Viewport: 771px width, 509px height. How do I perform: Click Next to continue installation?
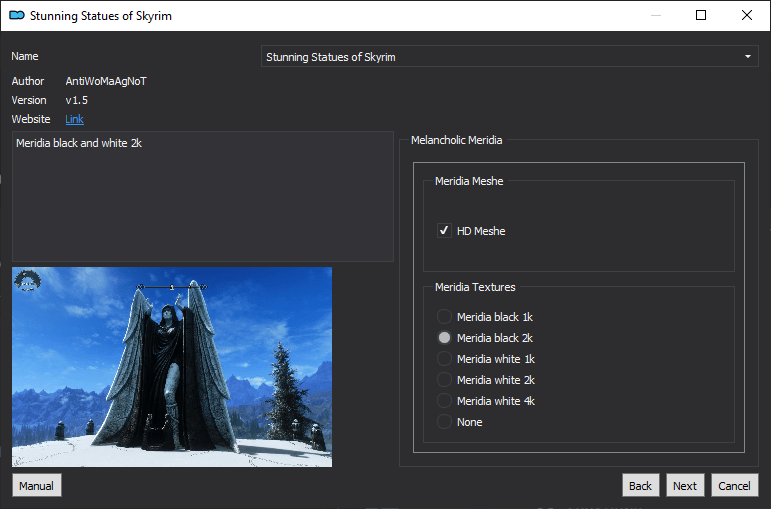pos(685,485)
